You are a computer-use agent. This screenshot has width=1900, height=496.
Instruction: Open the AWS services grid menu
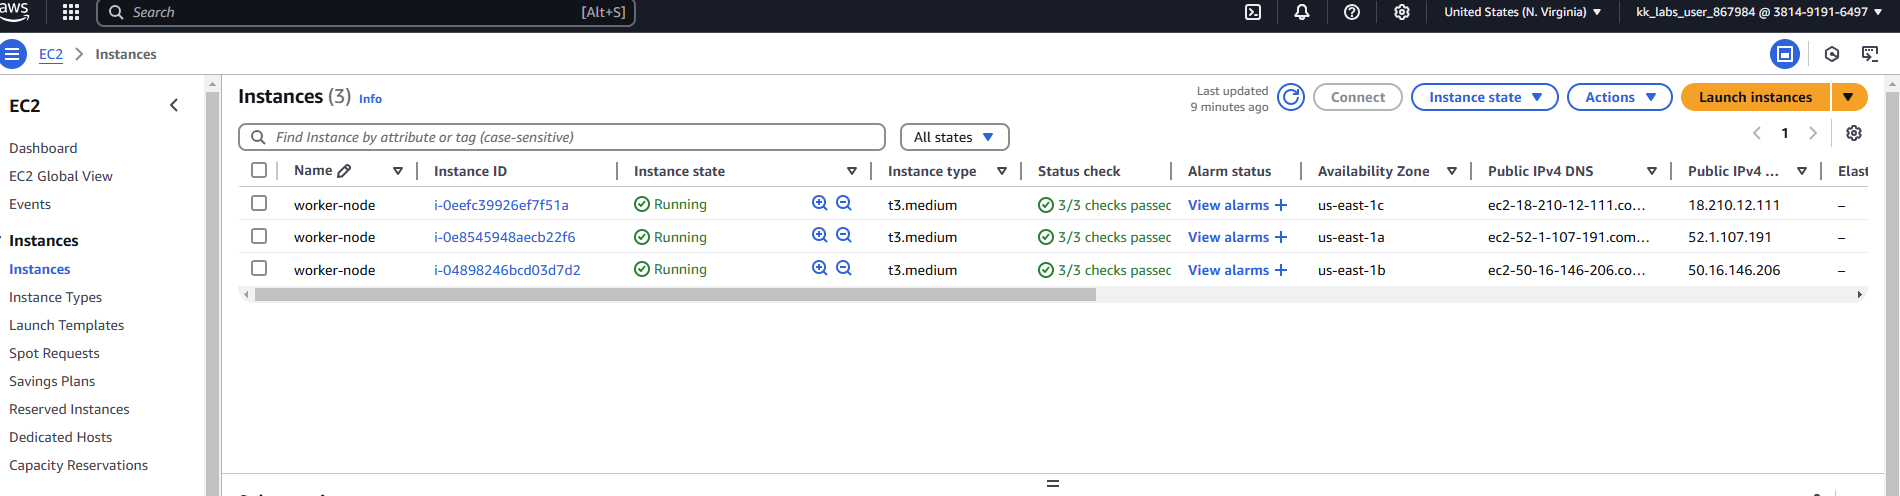point(71,12)
